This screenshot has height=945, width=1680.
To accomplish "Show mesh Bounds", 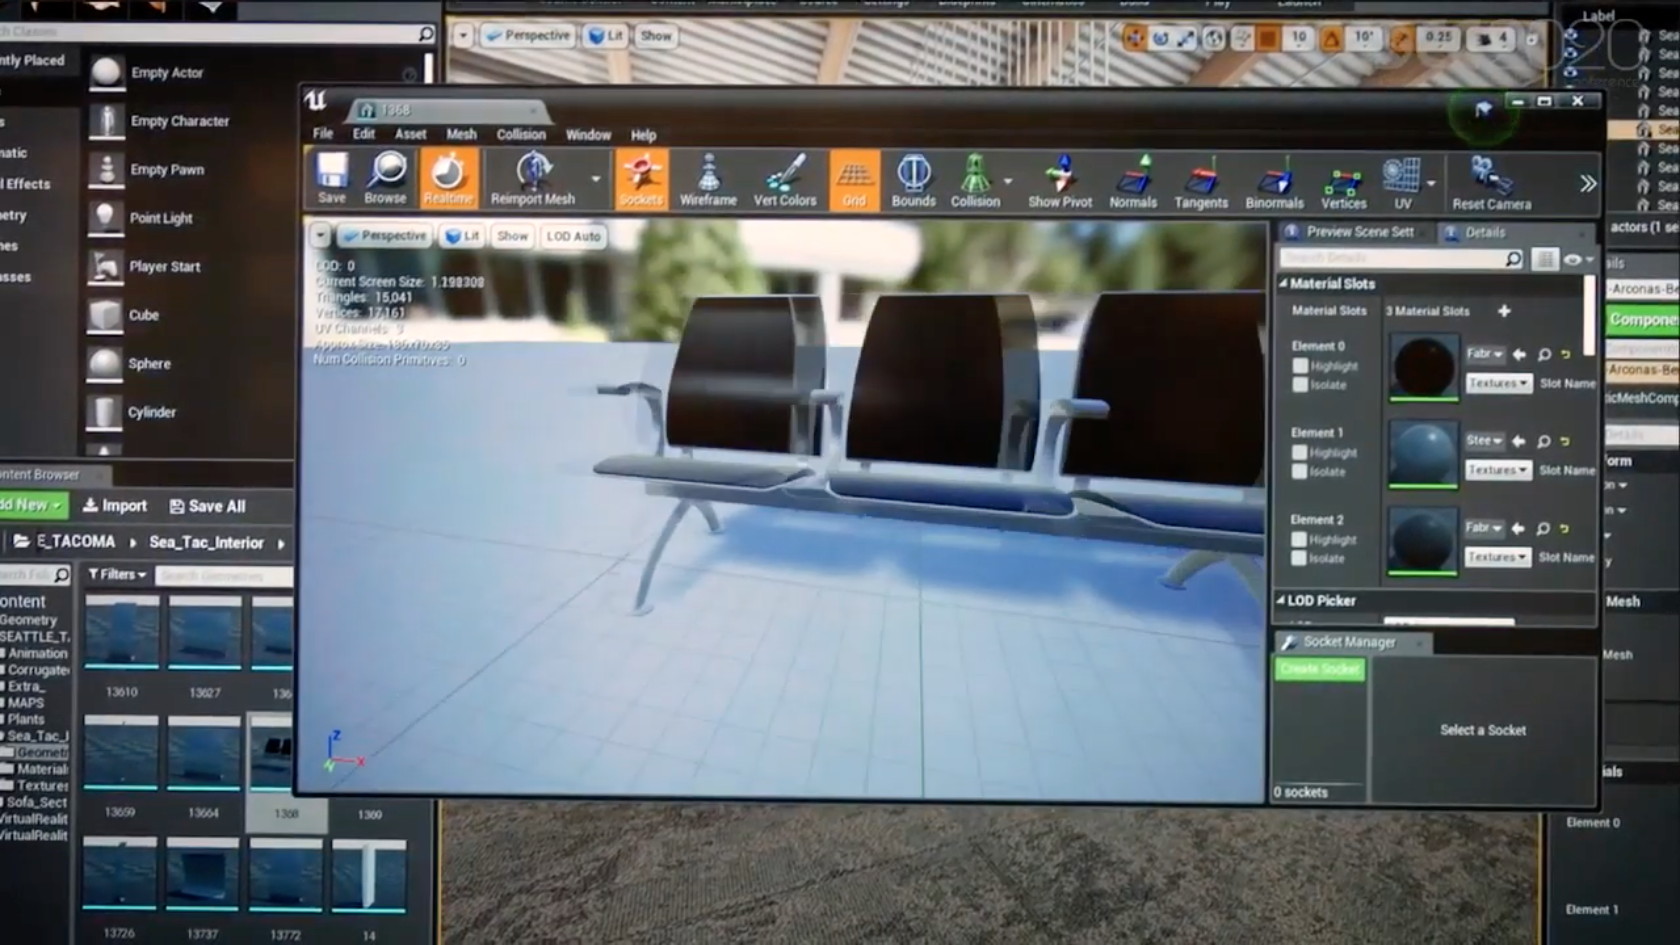I will coord(913,181).
